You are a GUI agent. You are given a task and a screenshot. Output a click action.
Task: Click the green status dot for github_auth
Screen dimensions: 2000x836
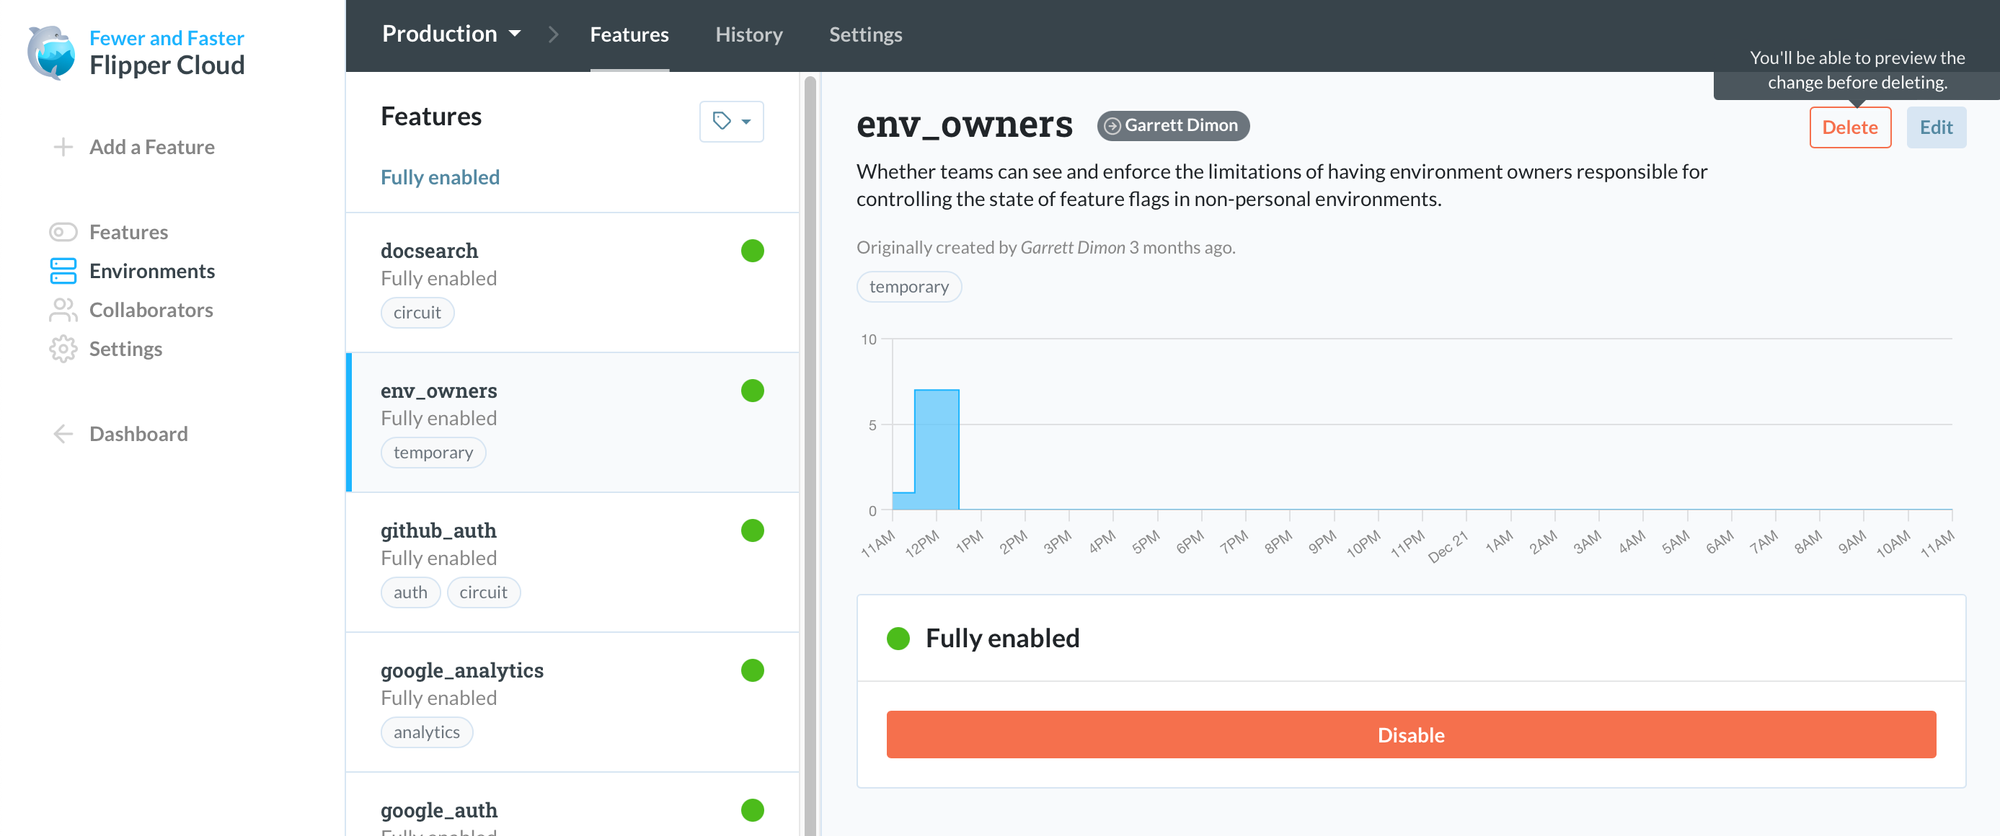pyautogui.click(x=753, y=531)
